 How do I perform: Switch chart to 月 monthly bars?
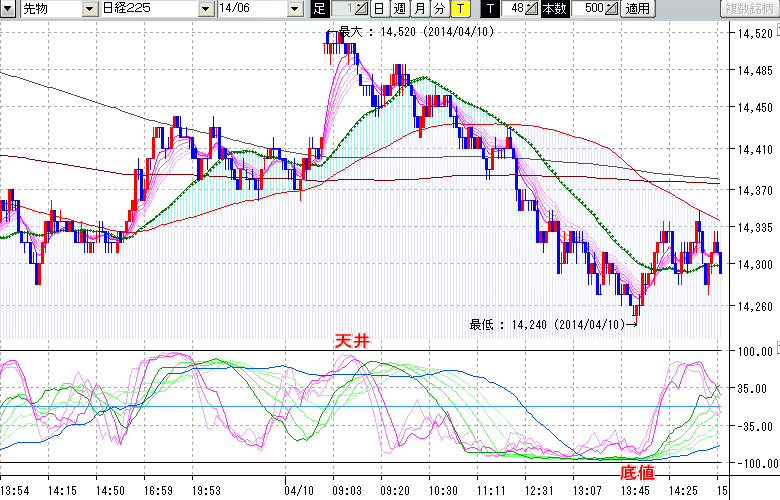[x=419, y=9]
